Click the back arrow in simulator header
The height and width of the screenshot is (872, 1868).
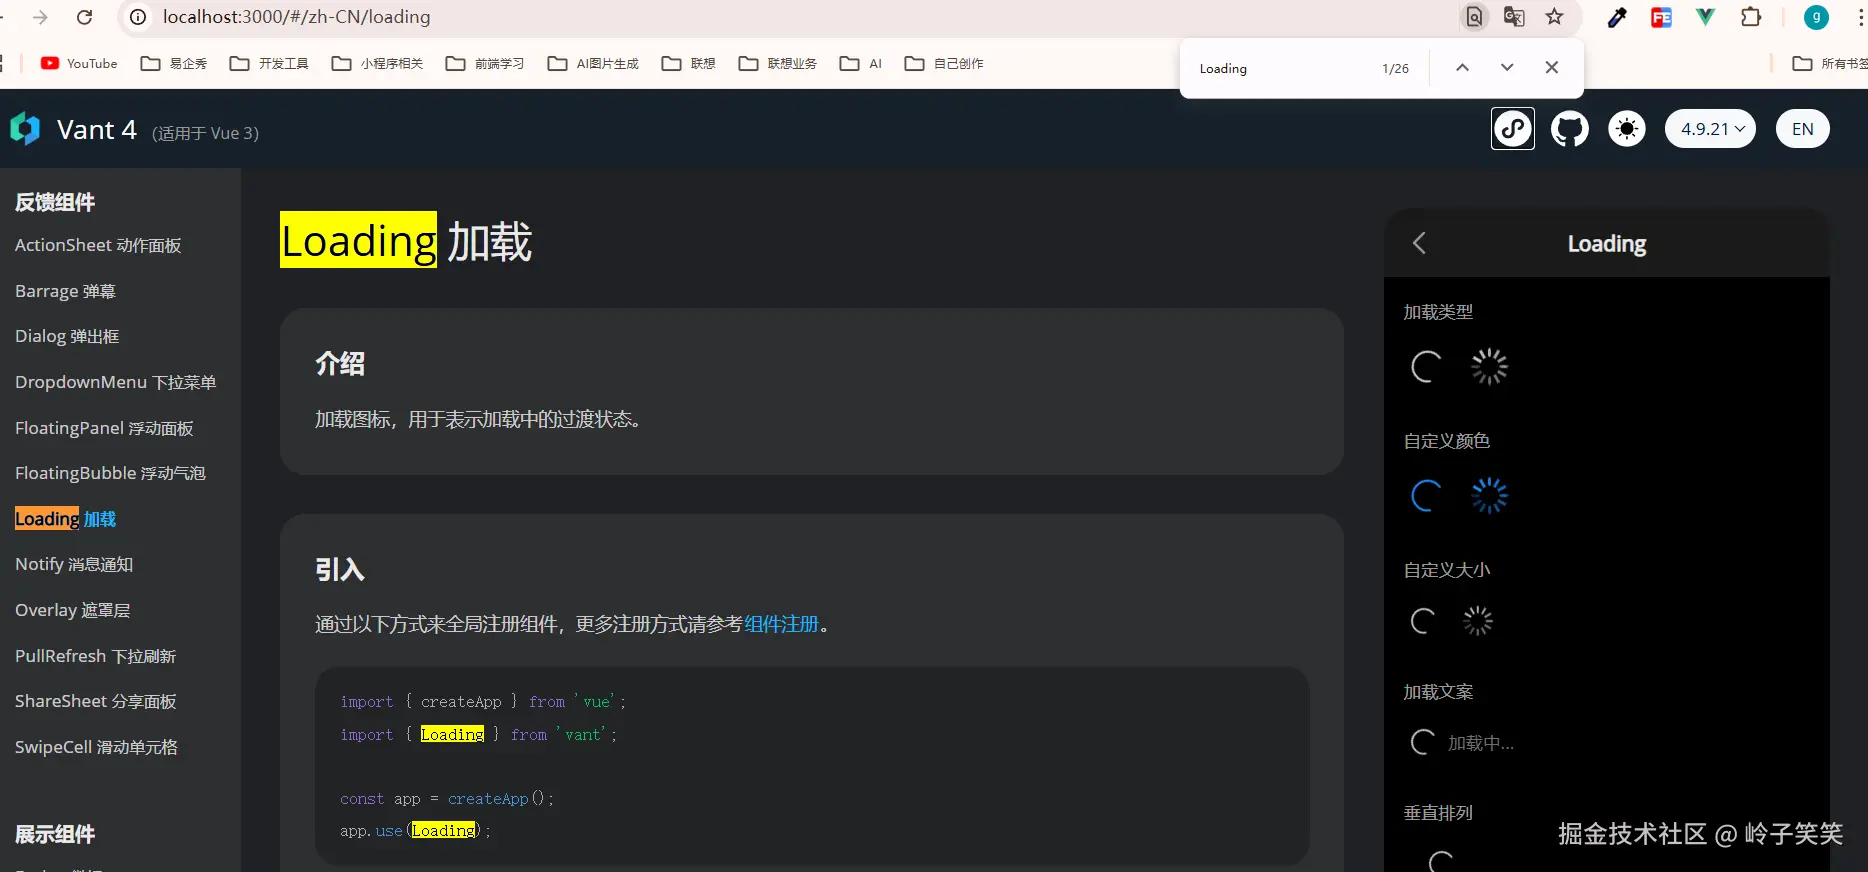coord(1419,243)
